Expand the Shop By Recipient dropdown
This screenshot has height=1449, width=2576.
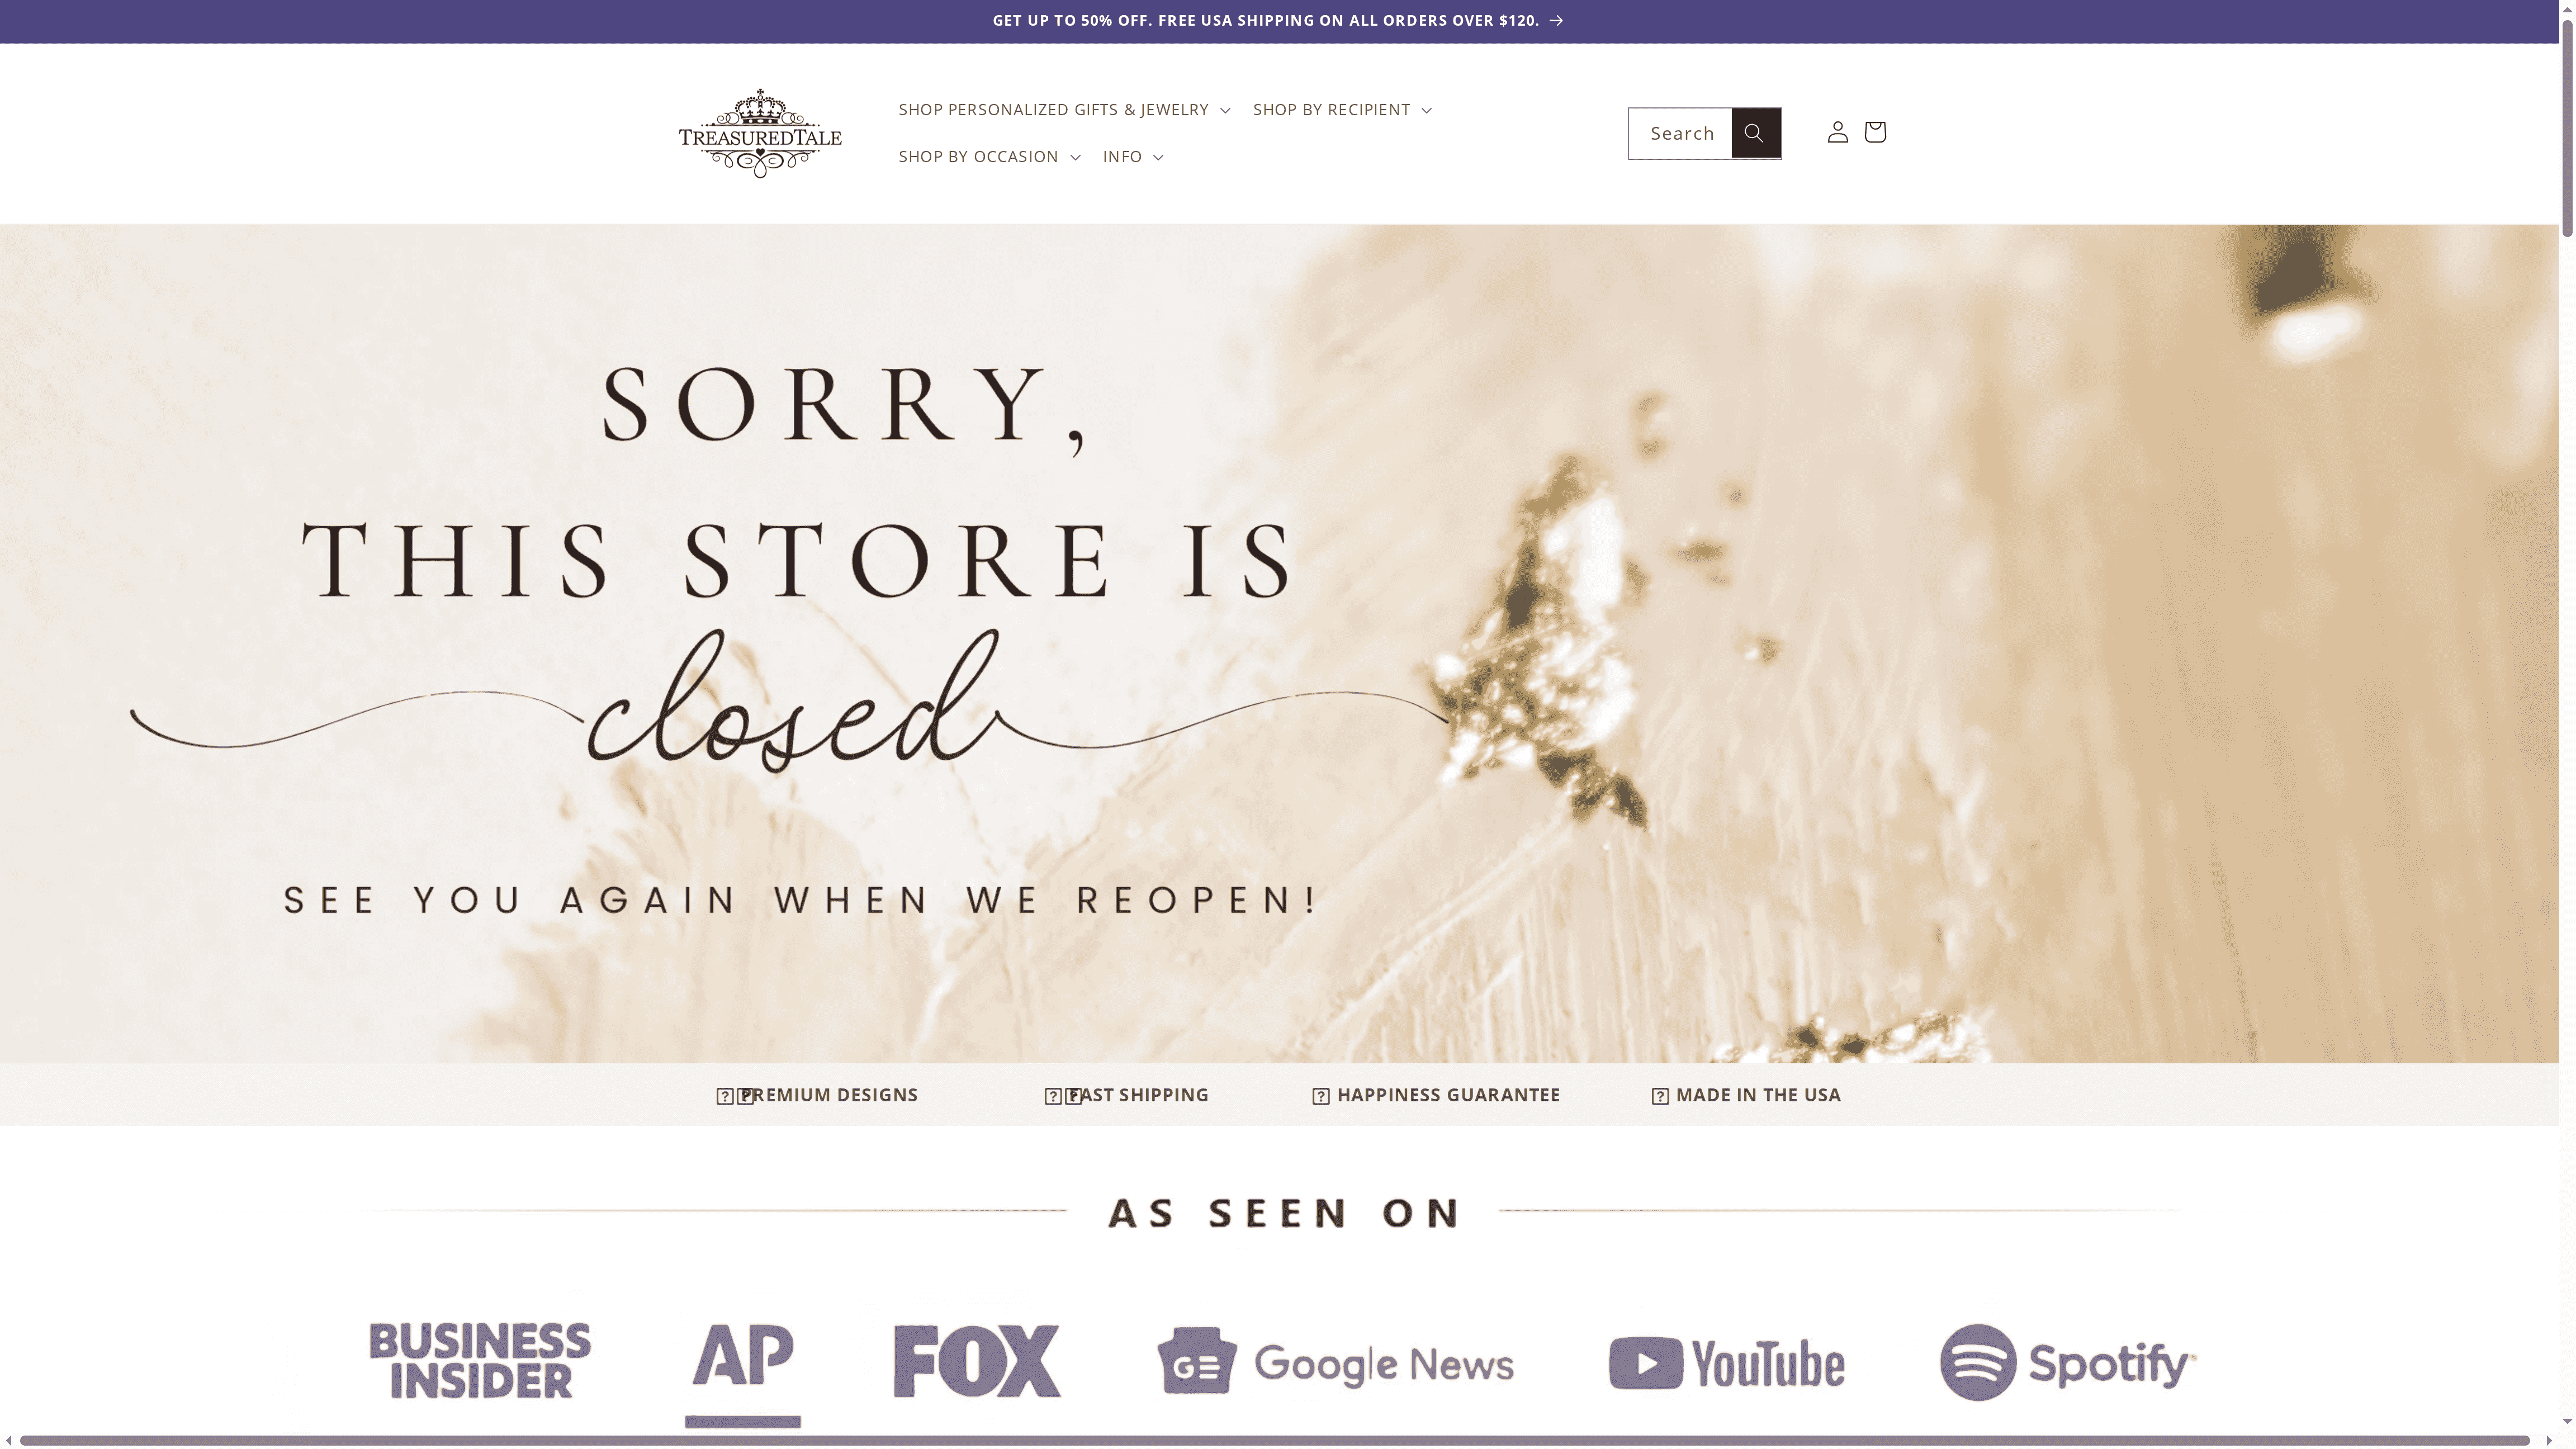[x=1342, y=109]
